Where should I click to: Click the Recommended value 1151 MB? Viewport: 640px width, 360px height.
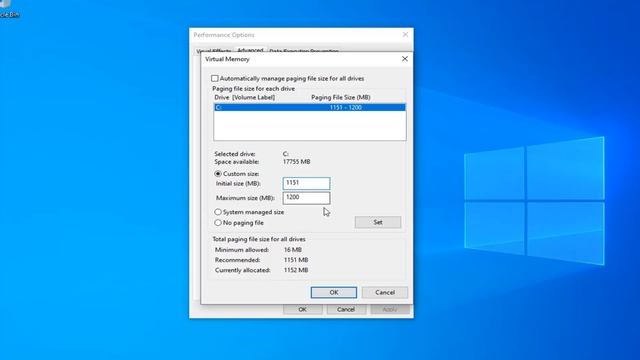(x=296, y=260)
